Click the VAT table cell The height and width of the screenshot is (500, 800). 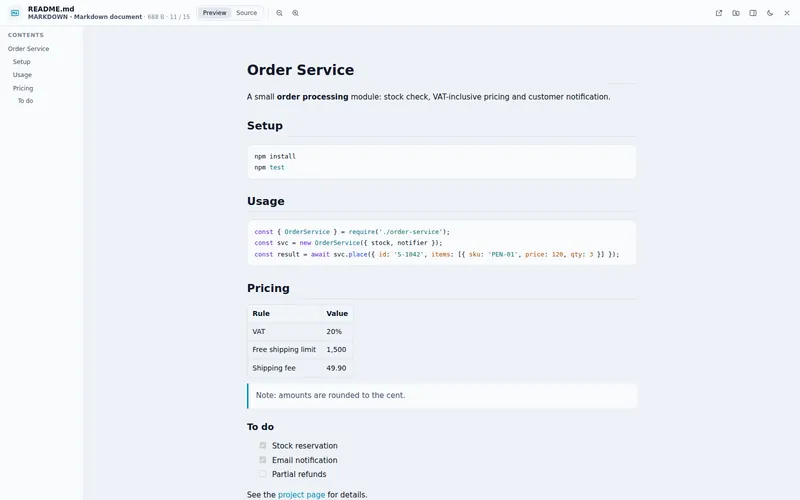pyautogui.click(x=285, y=332)
